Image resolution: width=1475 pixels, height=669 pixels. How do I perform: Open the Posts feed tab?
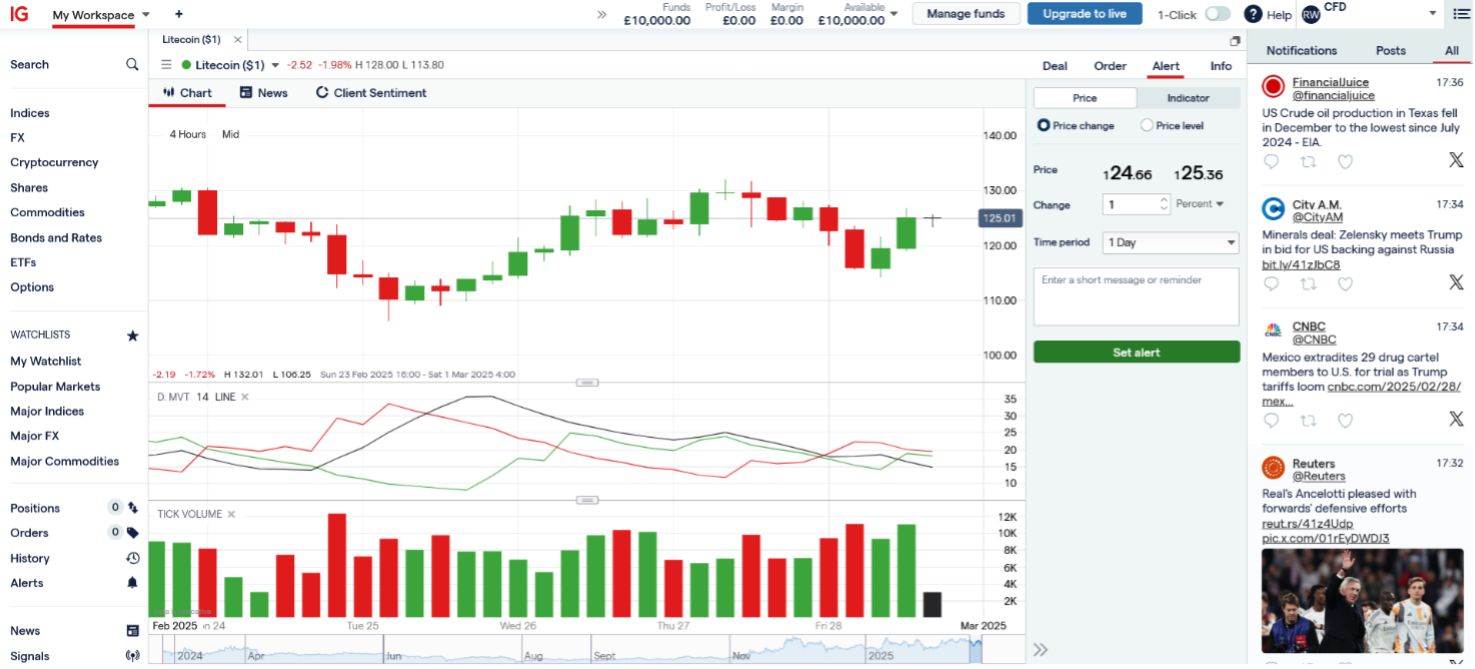[1390, 50]
